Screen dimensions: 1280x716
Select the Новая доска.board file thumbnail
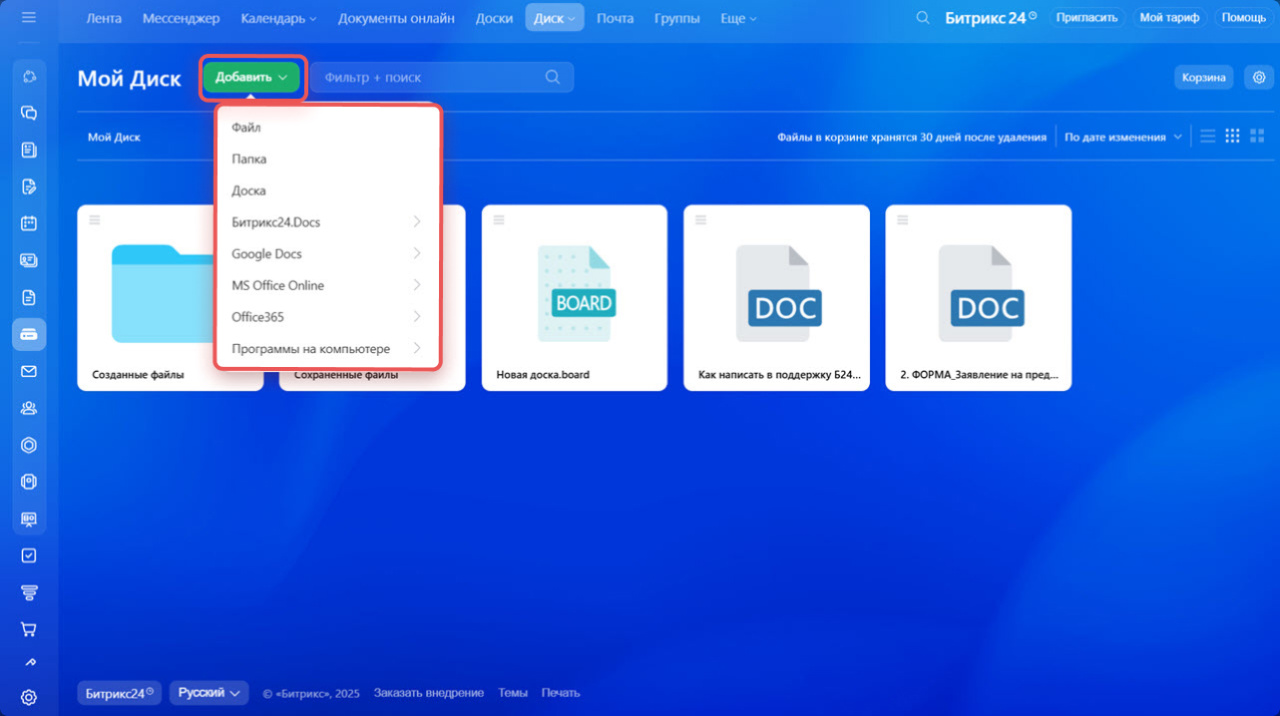575,295
